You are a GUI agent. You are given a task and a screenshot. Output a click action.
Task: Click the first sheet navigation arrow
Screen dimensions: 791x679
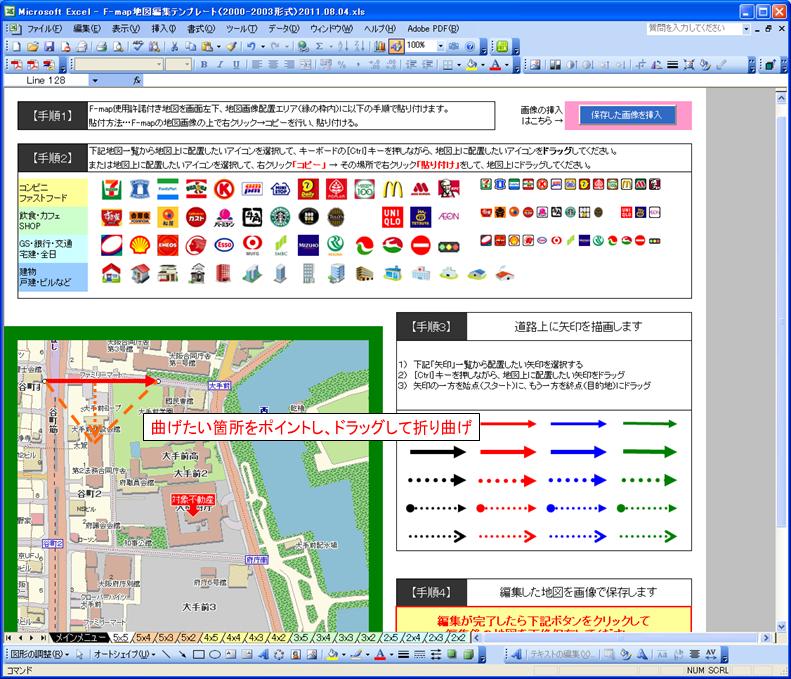coord(9,638)
